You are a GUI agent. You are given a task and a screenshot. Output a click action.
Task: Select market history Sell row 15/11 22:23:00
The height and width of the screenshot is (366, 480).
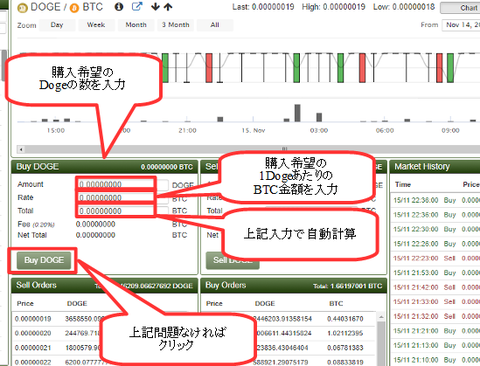(436, 258)
